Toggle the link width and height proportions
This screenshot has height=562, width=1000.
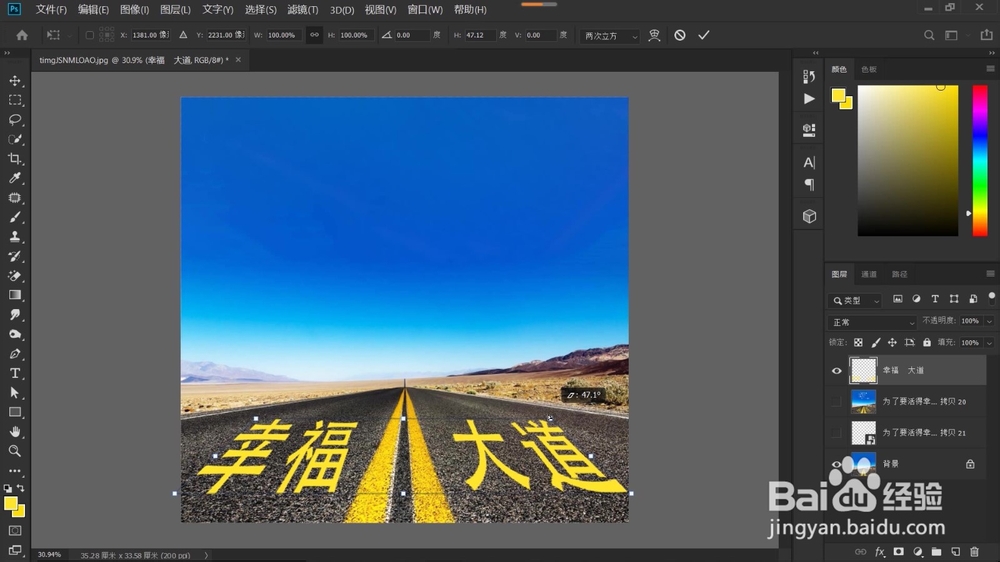[314, 35]
